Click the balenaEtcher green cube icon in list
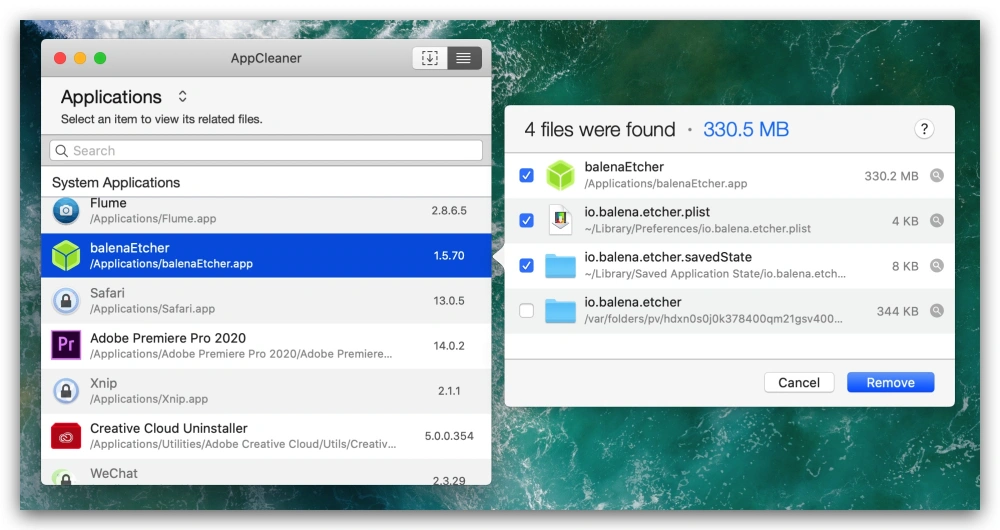This screenshot has width=1000, height=530. [x=66, y=255]
